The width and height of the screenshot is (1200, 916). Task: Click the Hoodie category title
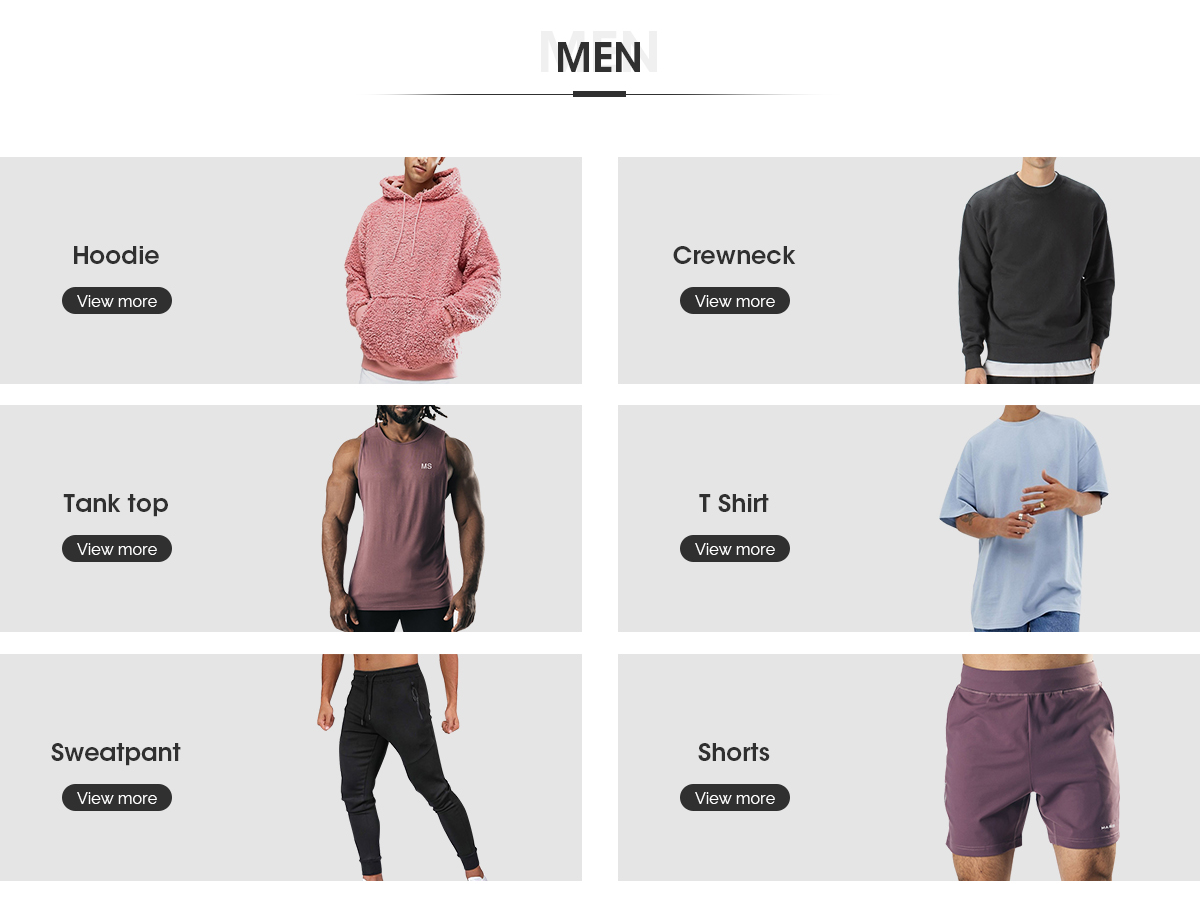click(116, 256)
